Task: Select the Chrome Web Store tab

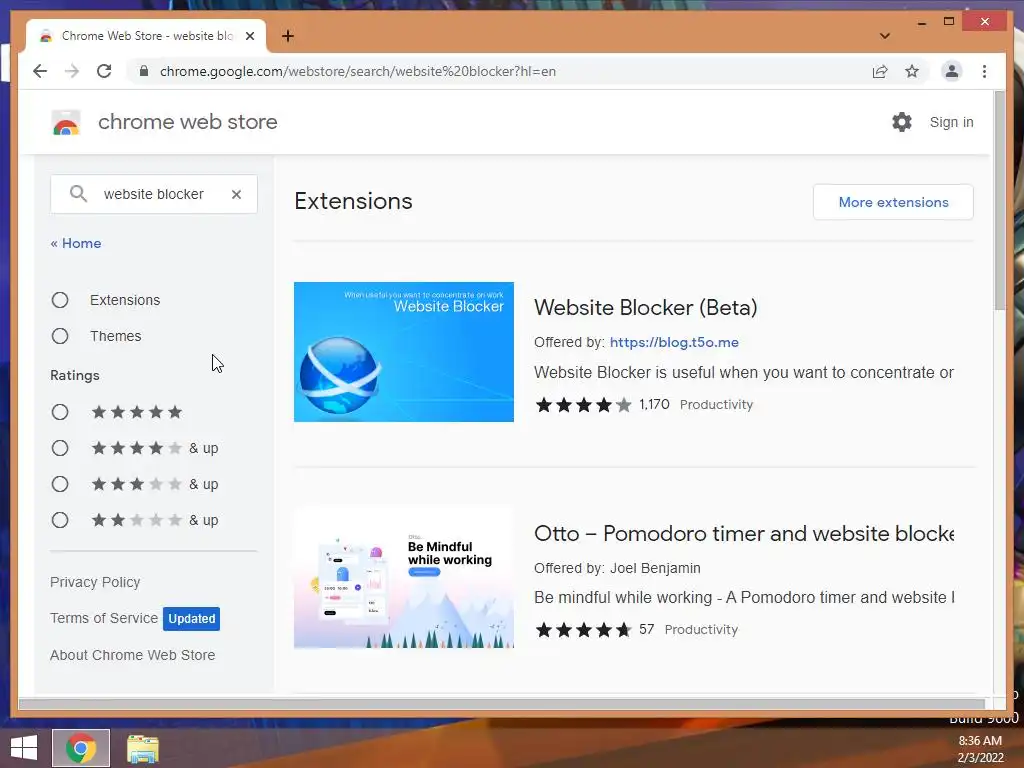Action: (146, 36)
